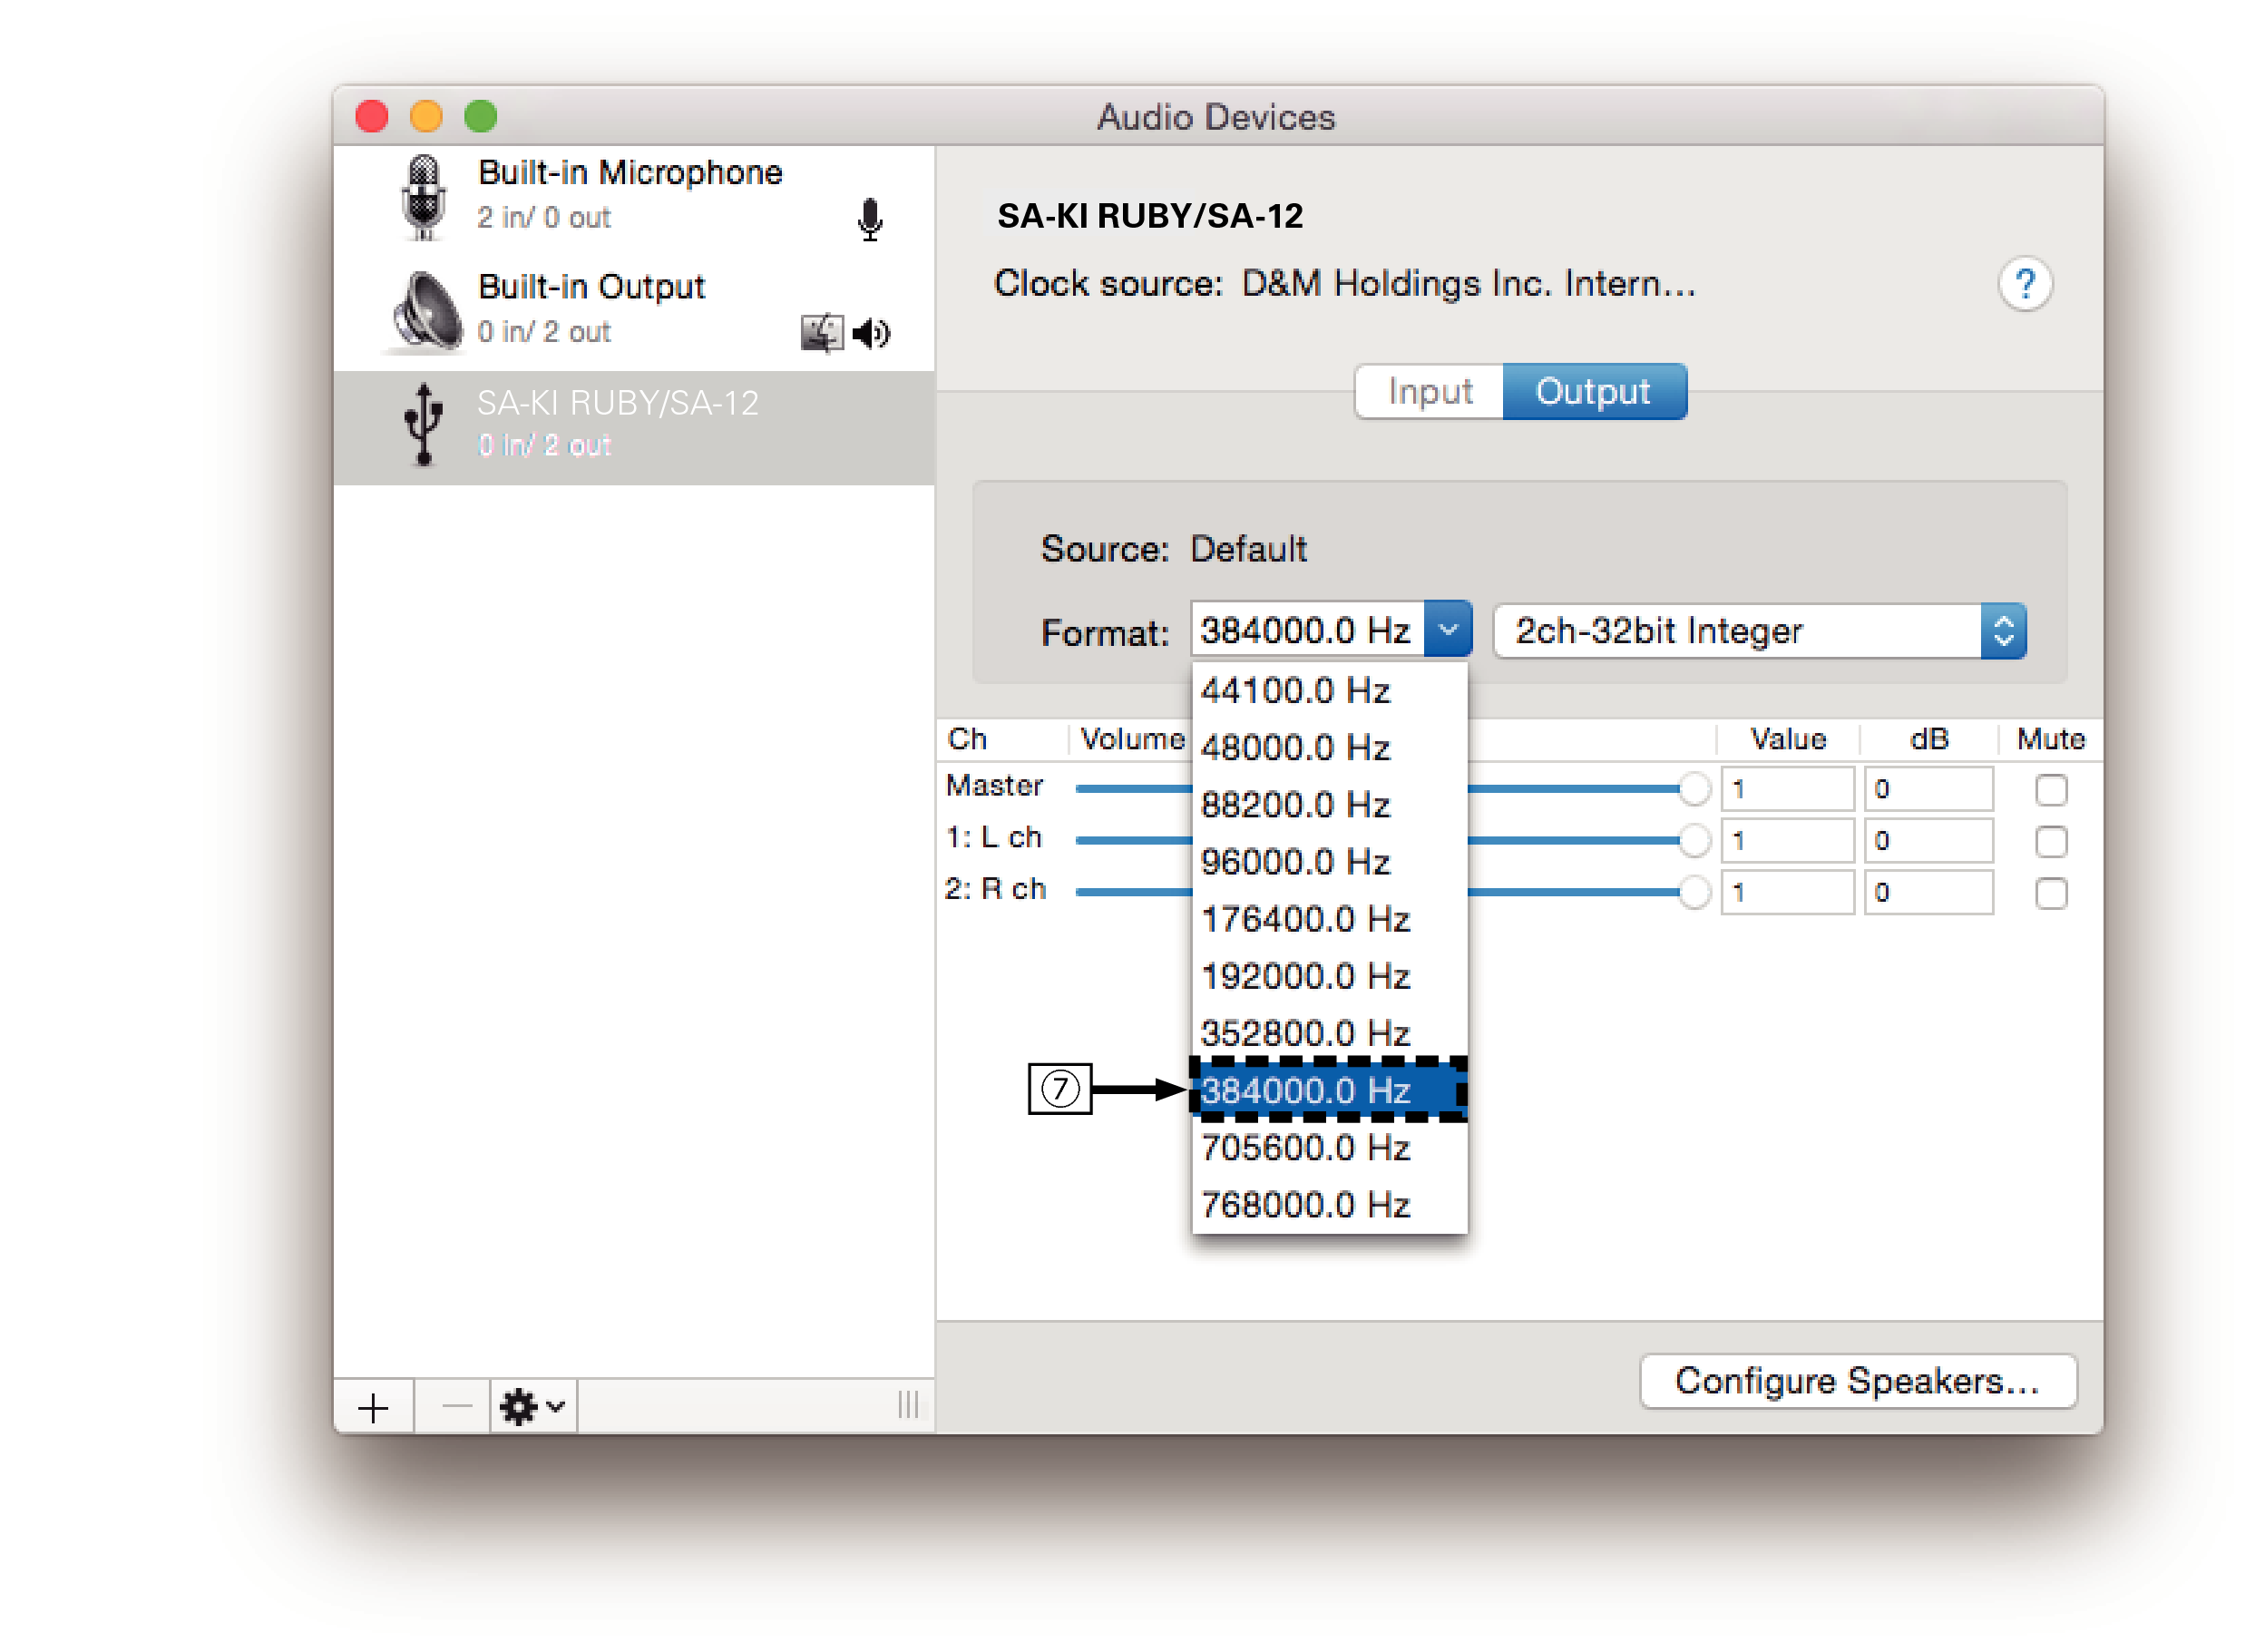Screen dimensions: 2255x1652
Task: Choose 44100.0 Hz from the list
Action: pos(1329,691)
